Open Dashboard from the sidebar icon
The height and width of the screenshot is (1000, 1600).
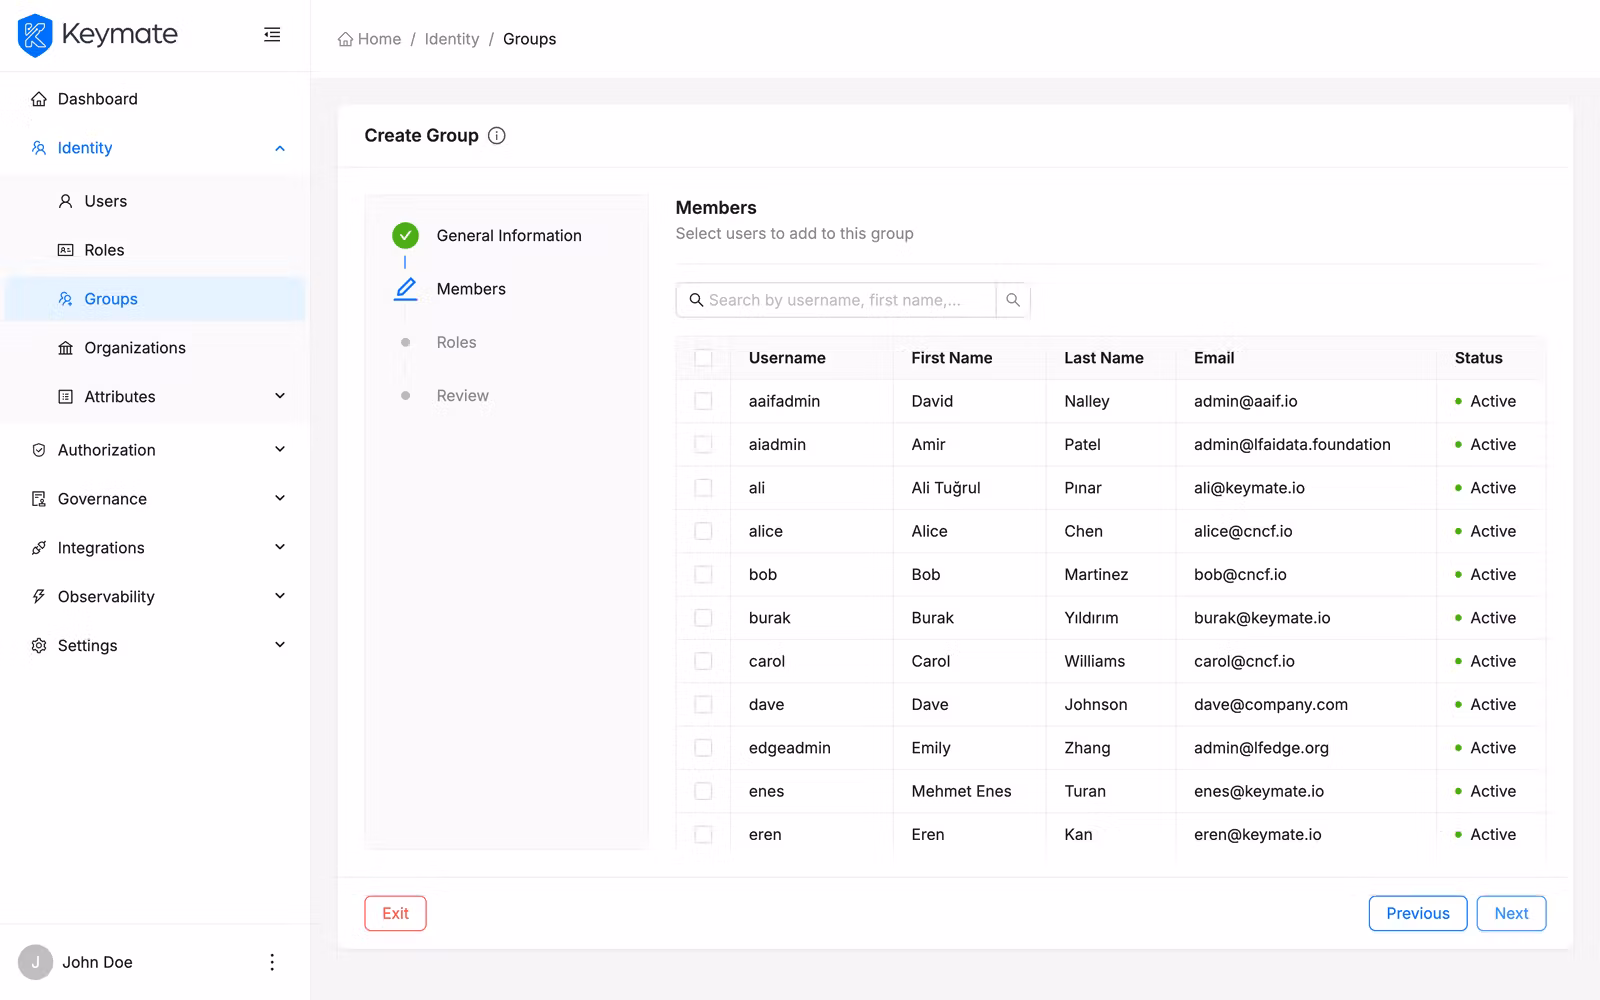pyautogui.click(x=38, y=99)
